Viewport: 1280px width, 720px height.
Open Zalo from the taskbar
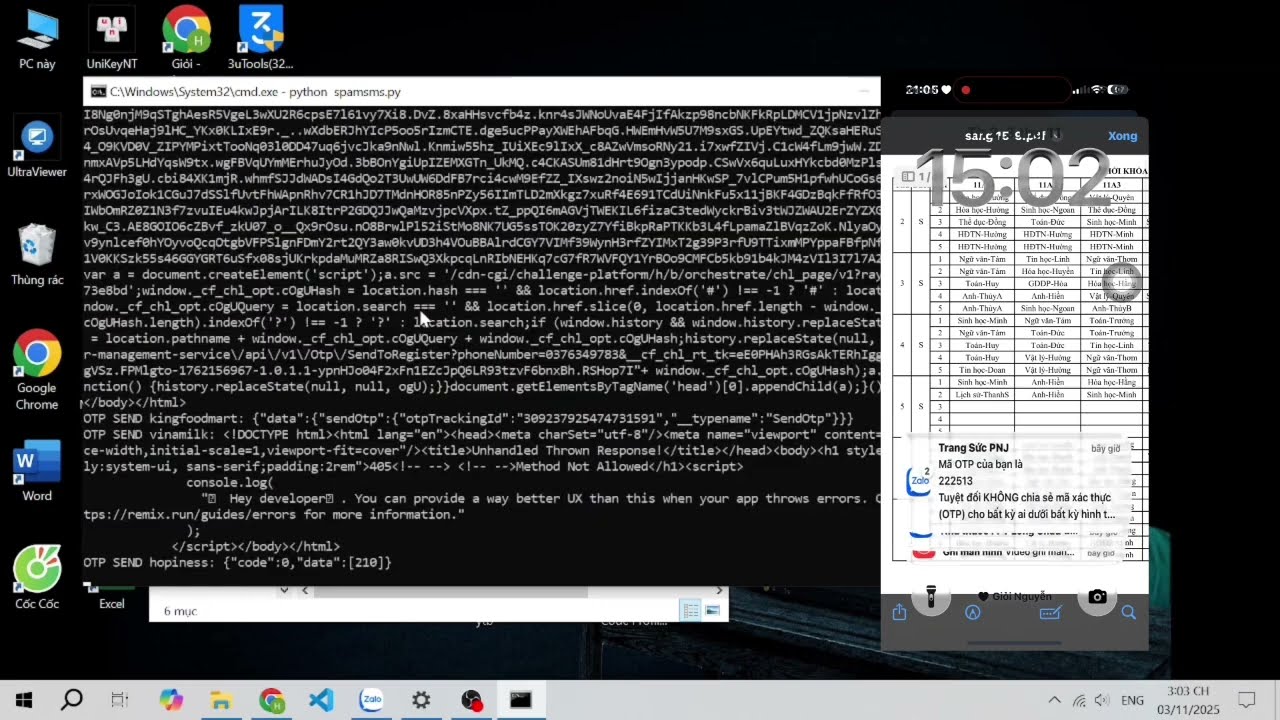tap(371, 700)
